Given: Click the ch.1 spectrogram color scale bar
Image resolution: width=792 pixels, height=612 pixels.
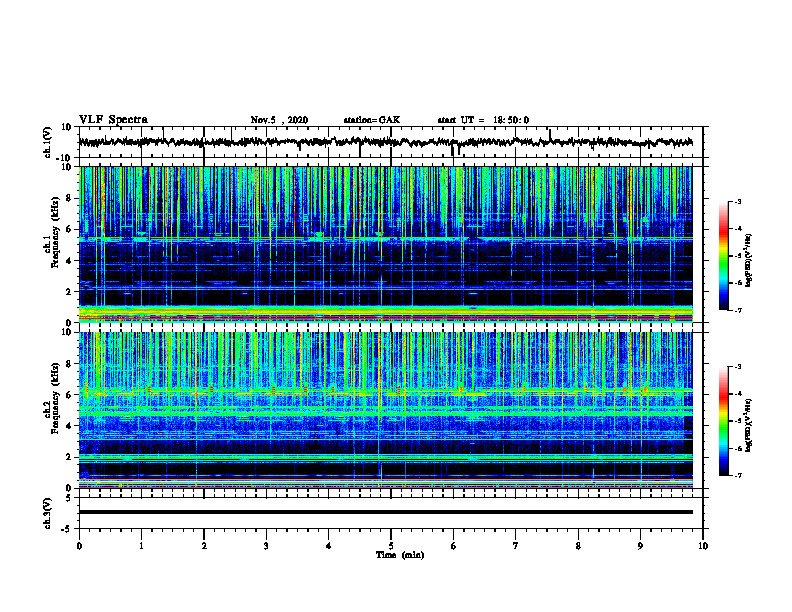Looking at the screenshot, I should click(724, 256).
